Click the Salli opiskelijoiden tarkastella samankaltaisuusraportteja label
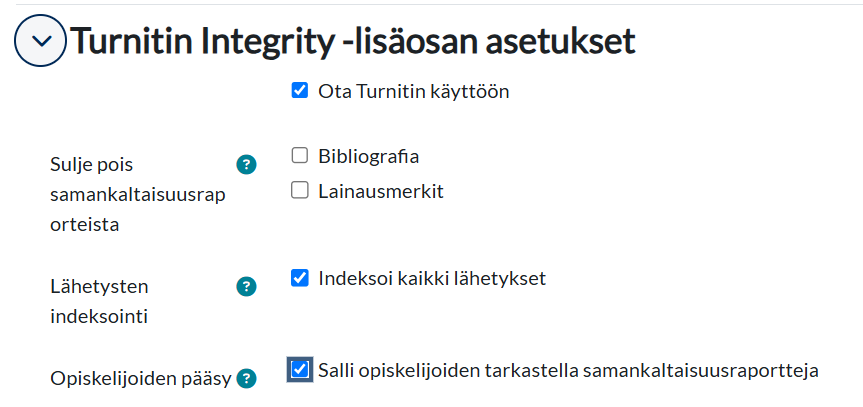The width and height of the screenshot is (863, 407). click(x=568, y=370)
